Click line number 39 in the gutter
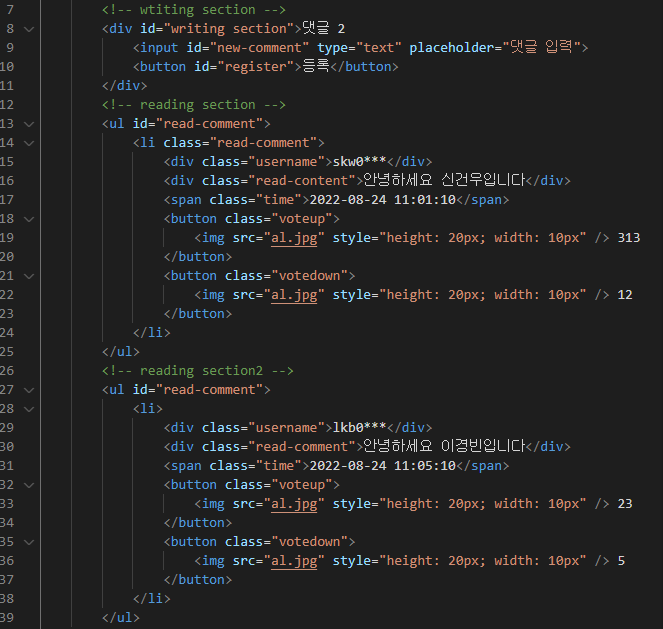The width and height of the screenshot is (663, 629). pyautogui.click(x=7, y=618)
